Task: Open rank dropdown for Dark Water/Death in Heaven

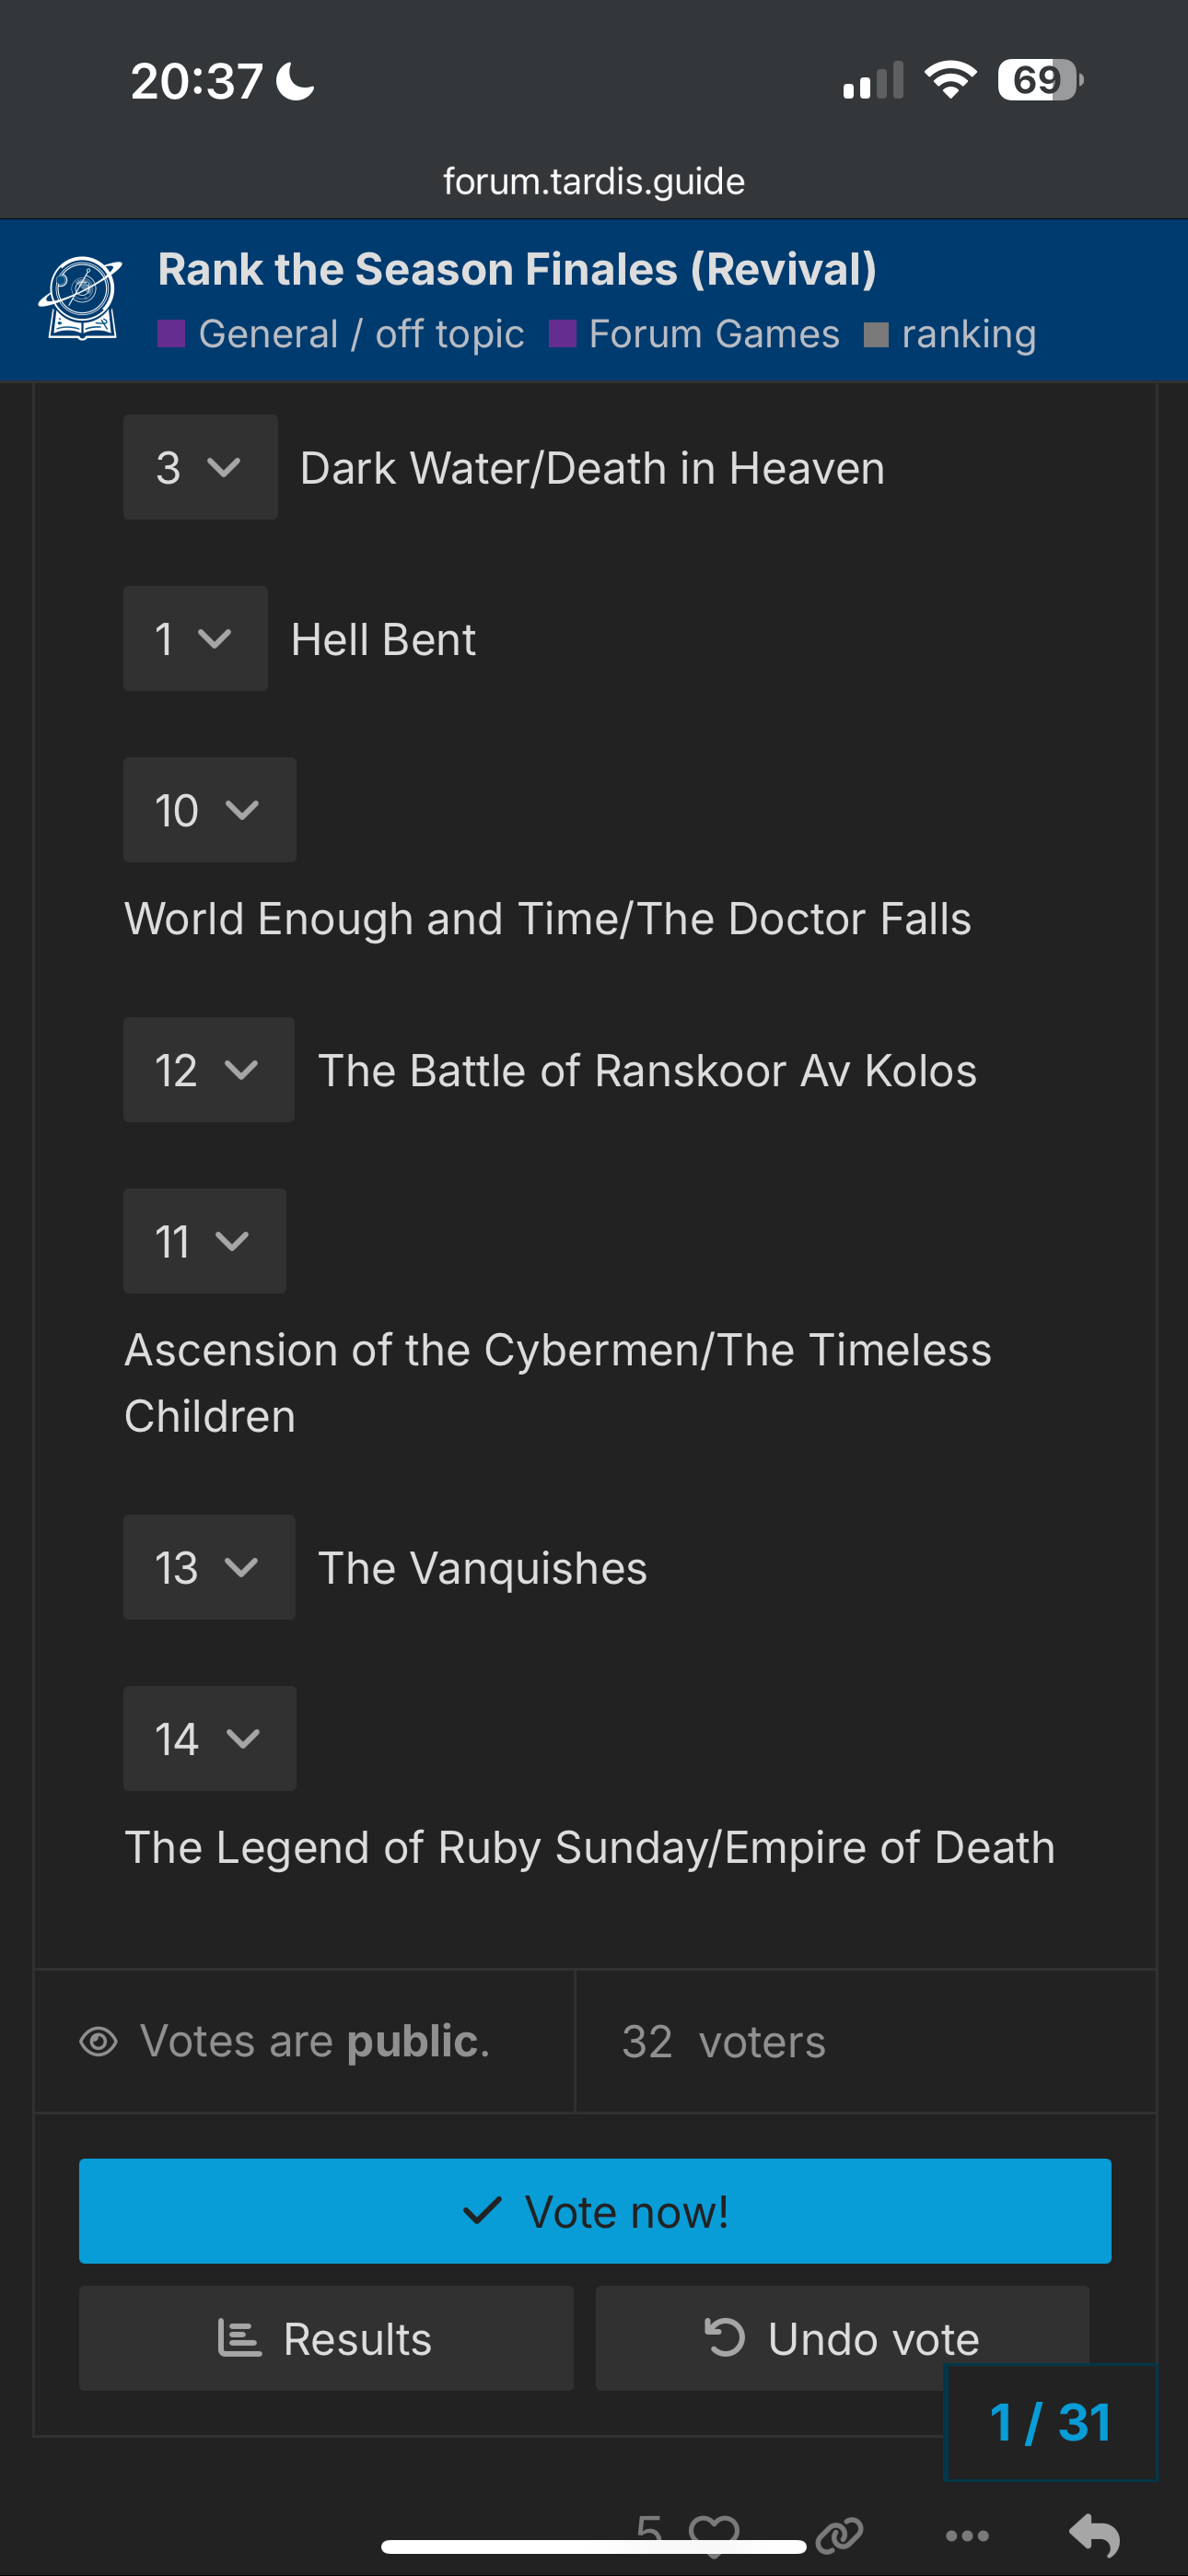Action: point(200,467)
